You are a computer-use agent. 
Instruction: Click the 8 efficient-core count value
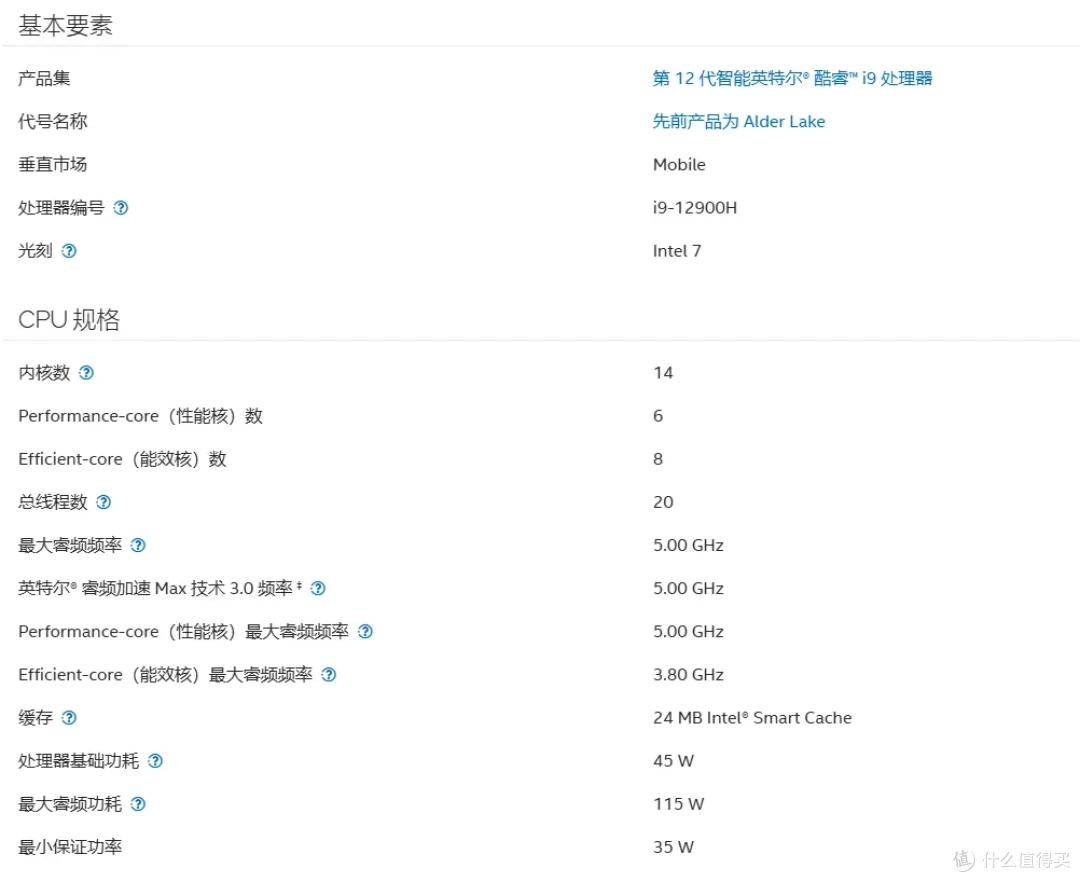658,459
